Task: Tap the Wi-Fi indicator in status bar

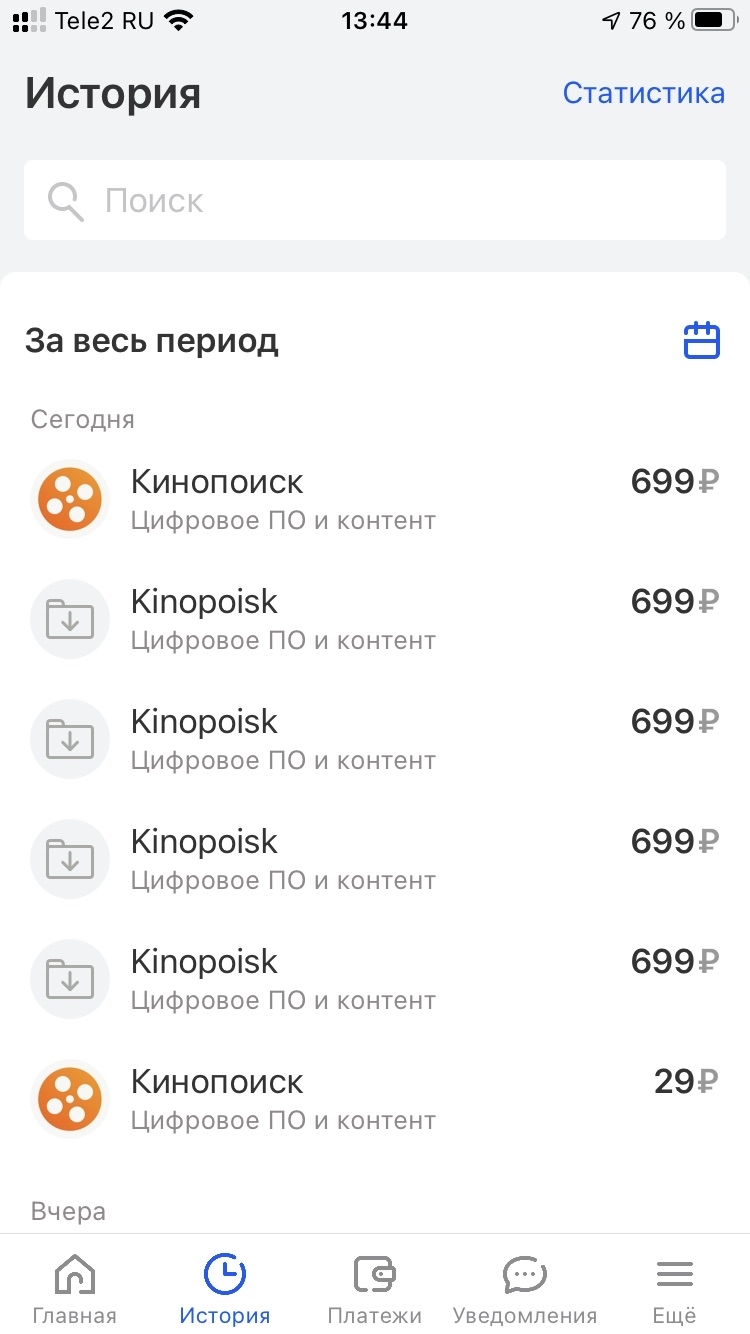Action: tap(179, 20)
